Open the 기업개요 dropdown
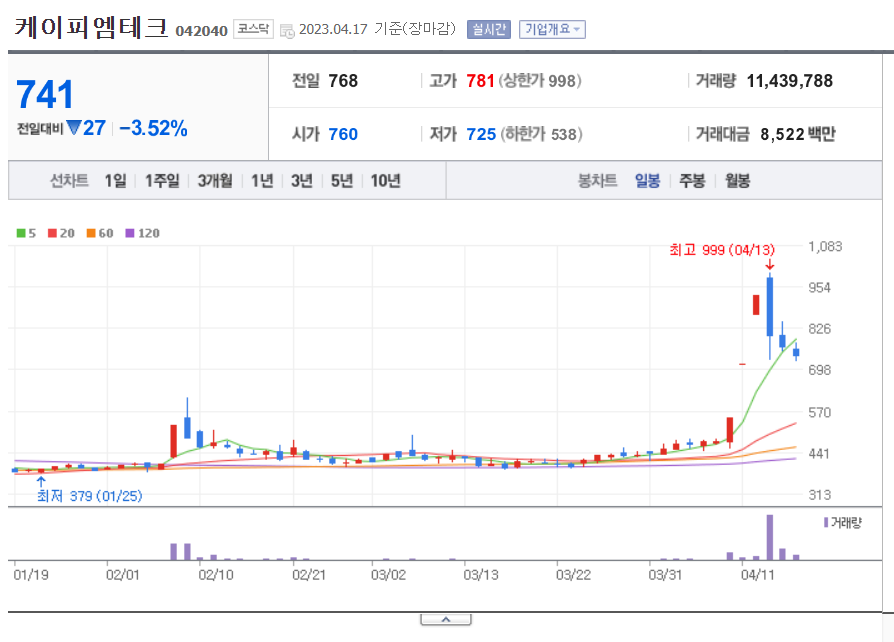 (552, 29)
